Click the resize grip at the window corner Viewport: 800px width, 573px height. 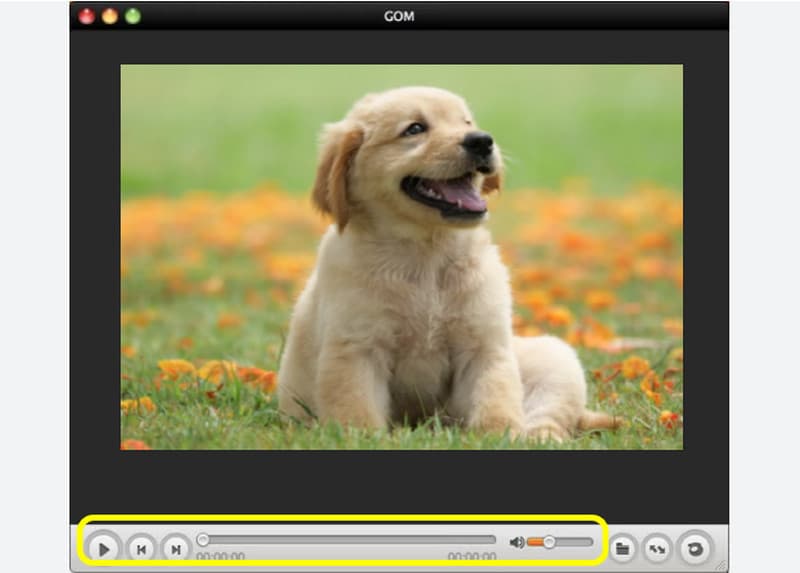click(722, 566)
